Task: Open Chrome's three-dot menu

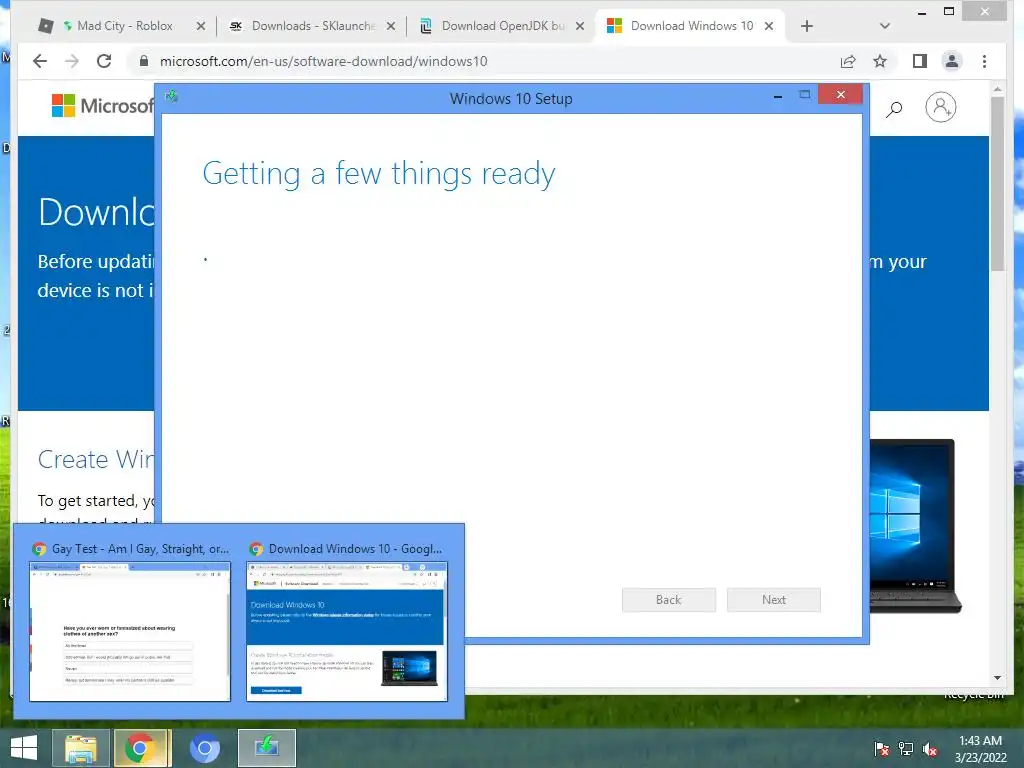Action: coord(984,61)
